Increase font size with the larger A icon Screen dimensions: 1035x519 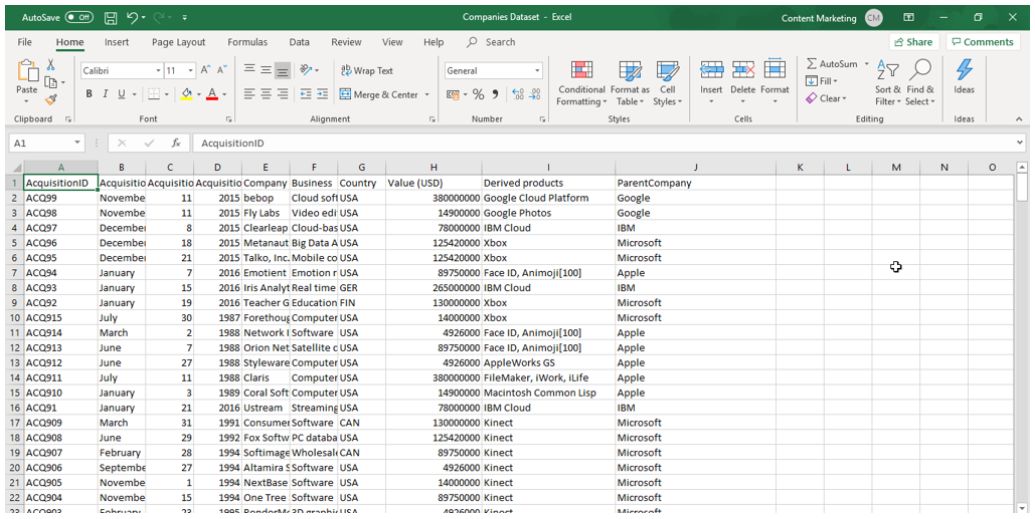click(x=205, y=70)
